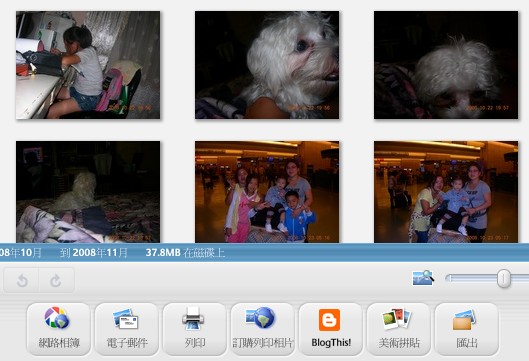The width and height of the screenshot is (529, 361).
Task: Select dog sitting on bed photo
Action: [x=88, y=192]
